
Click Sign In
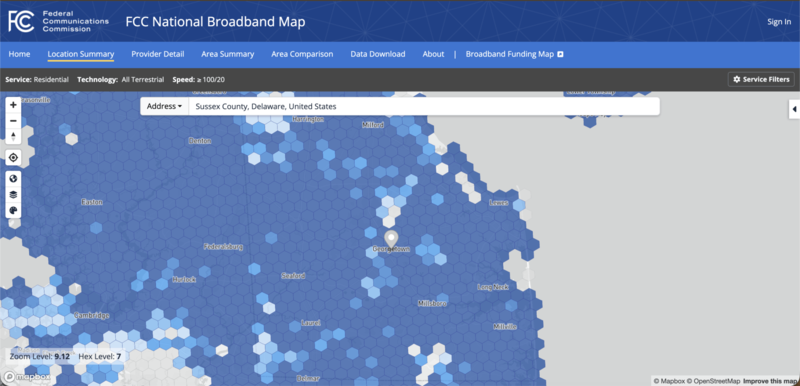point(779,22)
